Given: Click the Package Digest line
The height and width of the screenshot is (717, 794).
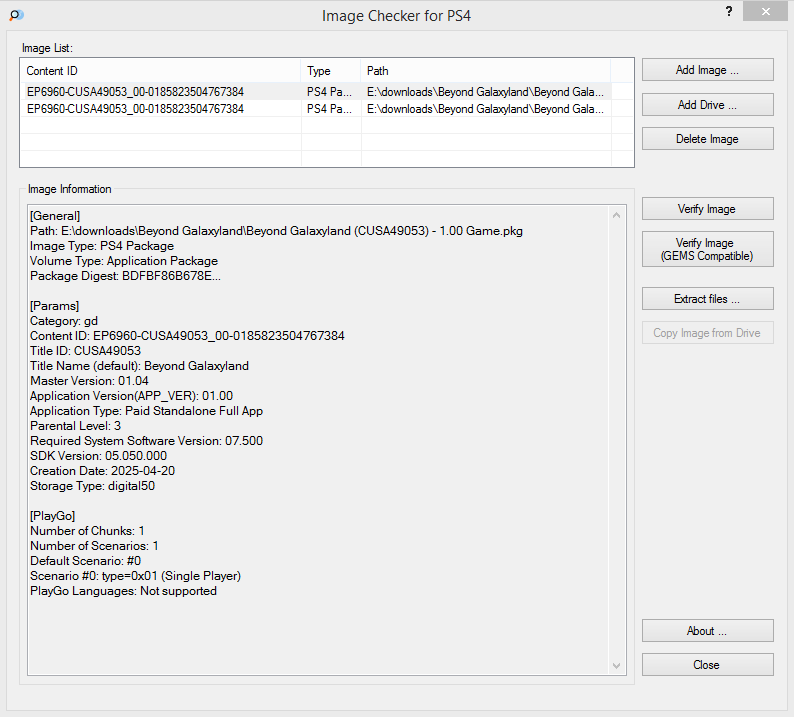Looking at the screenshot, I should point(125,276).
